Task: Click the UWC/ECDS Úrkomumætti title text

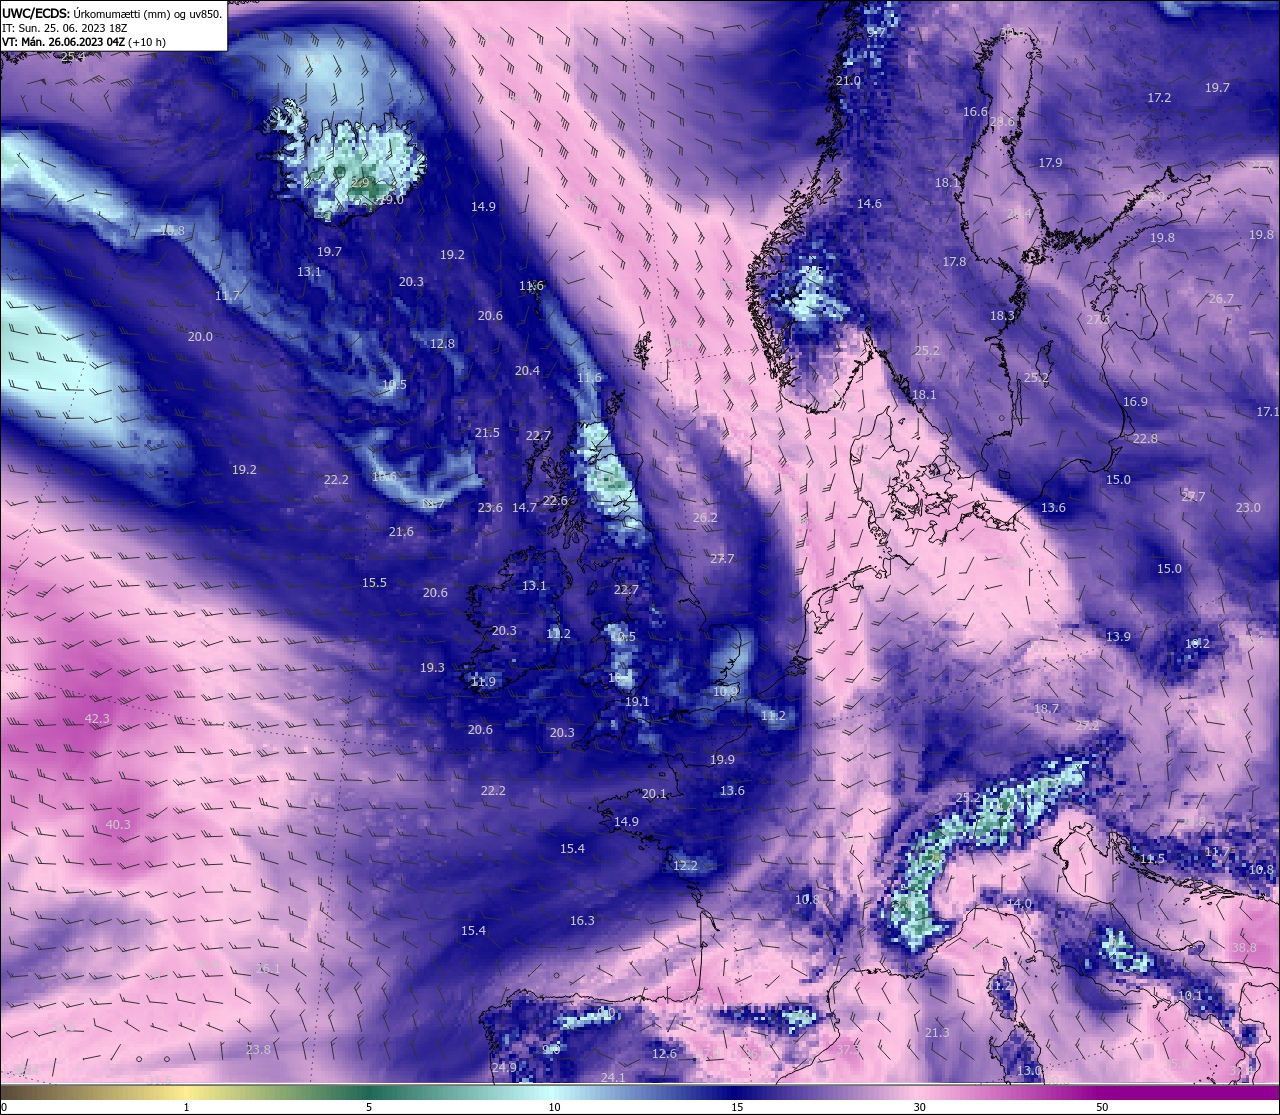Action: tap(112, 14)
